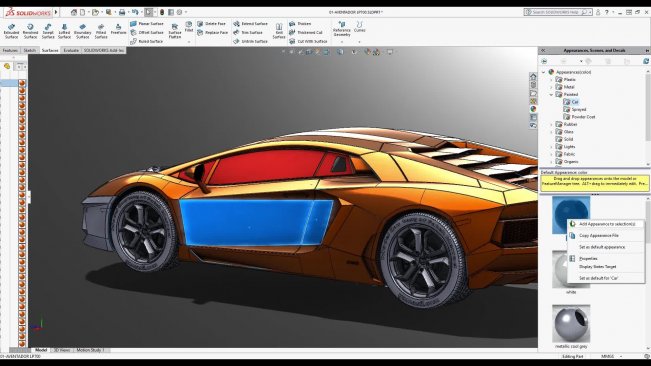Click the Print icon in top toolbar
The image size is (651, 366).
click(122, 12)
